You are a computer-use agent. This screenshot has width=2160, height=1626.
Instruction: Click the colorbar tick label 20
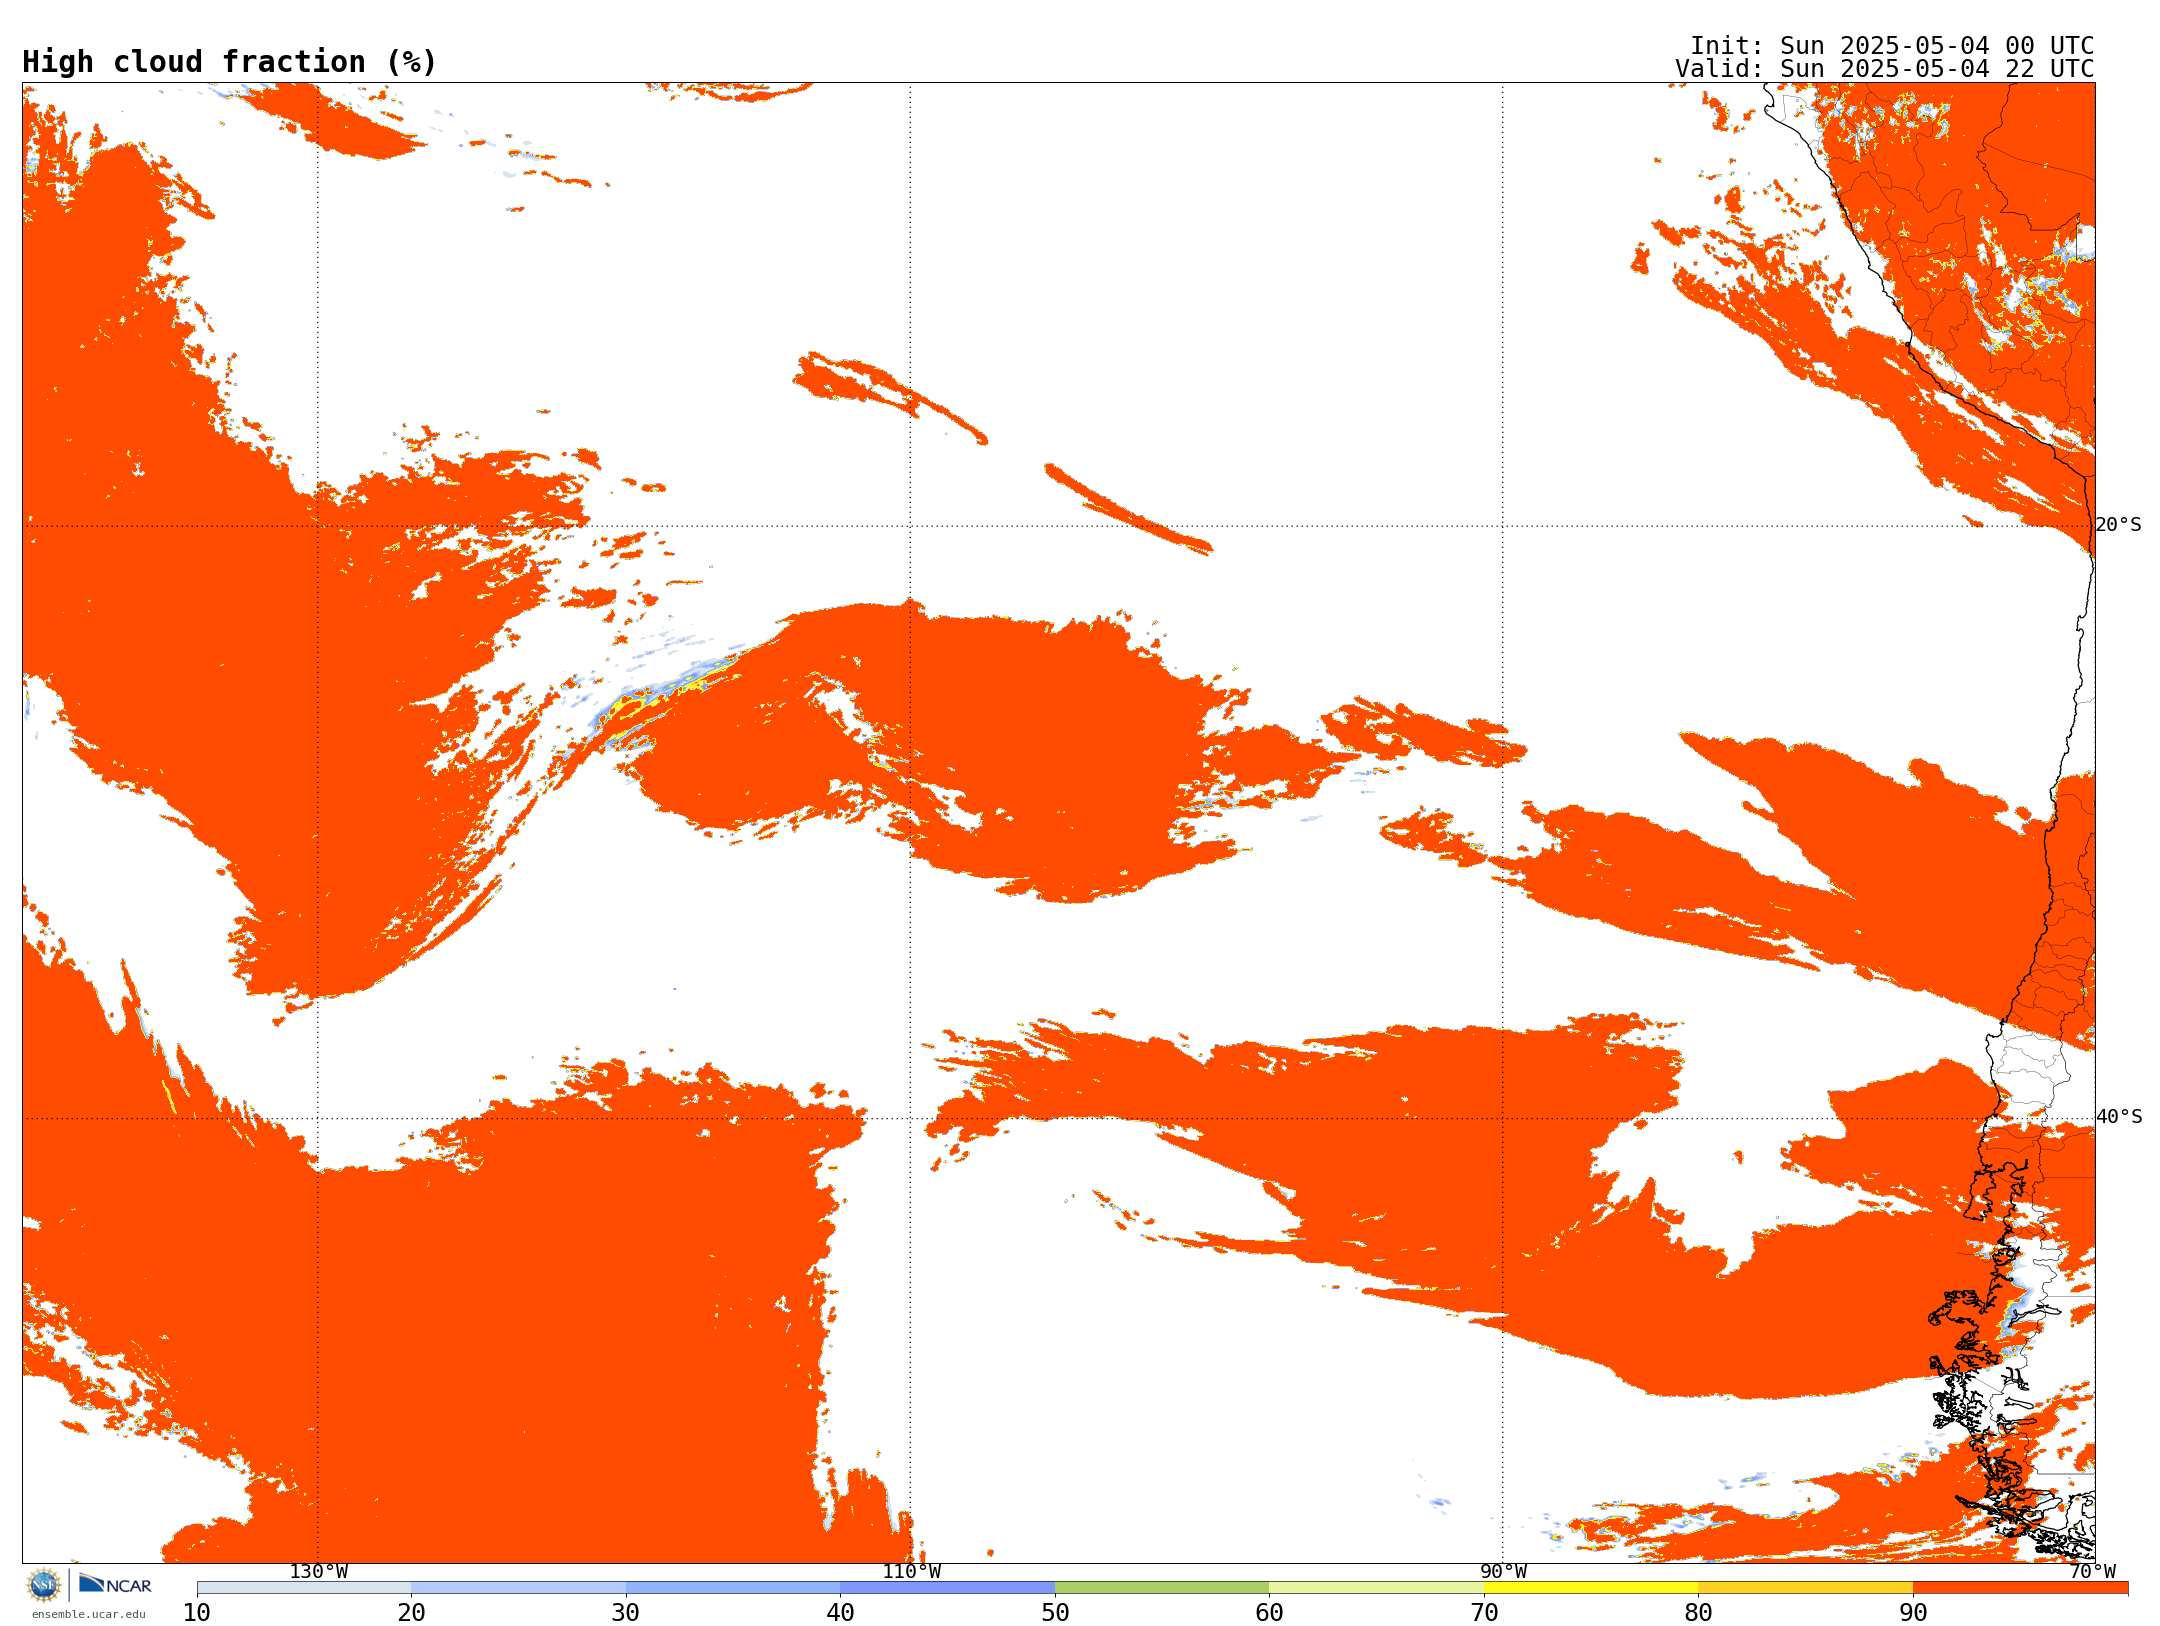pyautogui.click(x=411, y=1613)
